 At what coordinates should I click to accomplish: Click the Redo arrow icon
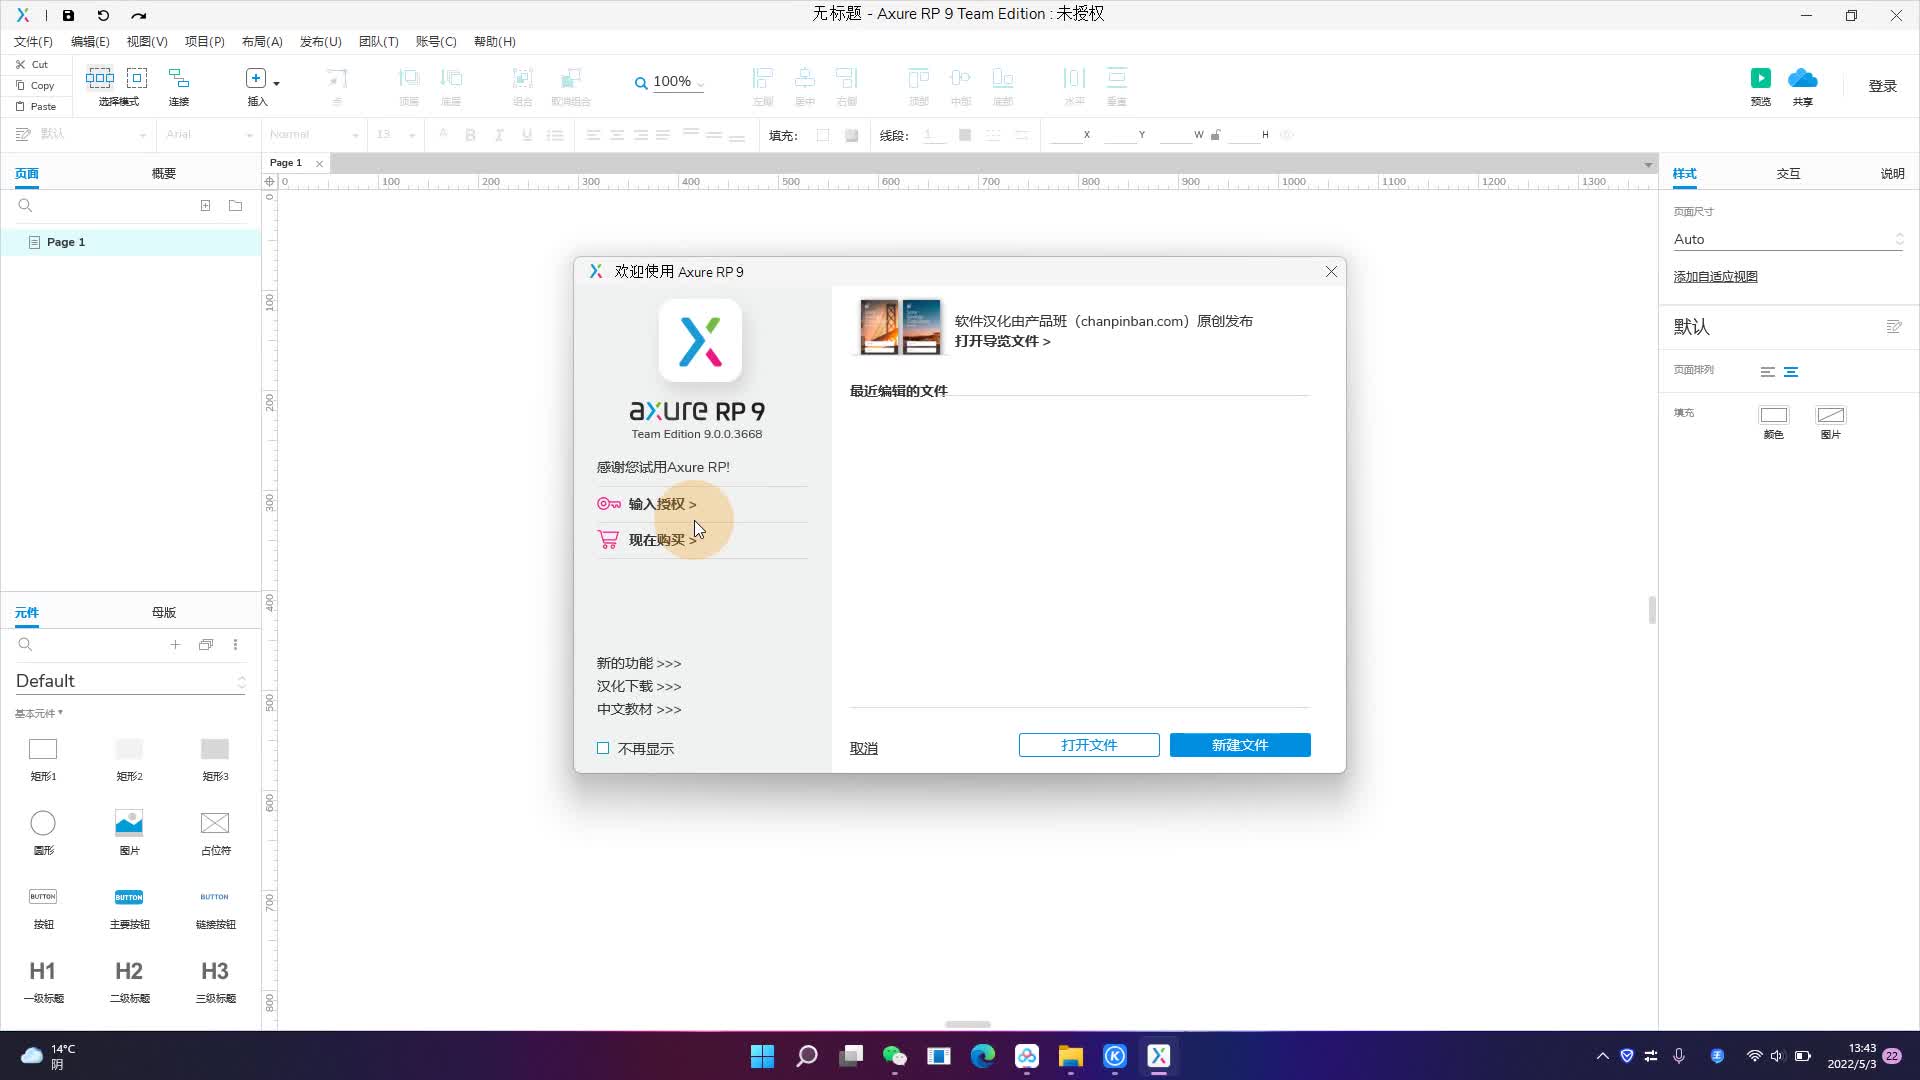(x=139, y=15)
